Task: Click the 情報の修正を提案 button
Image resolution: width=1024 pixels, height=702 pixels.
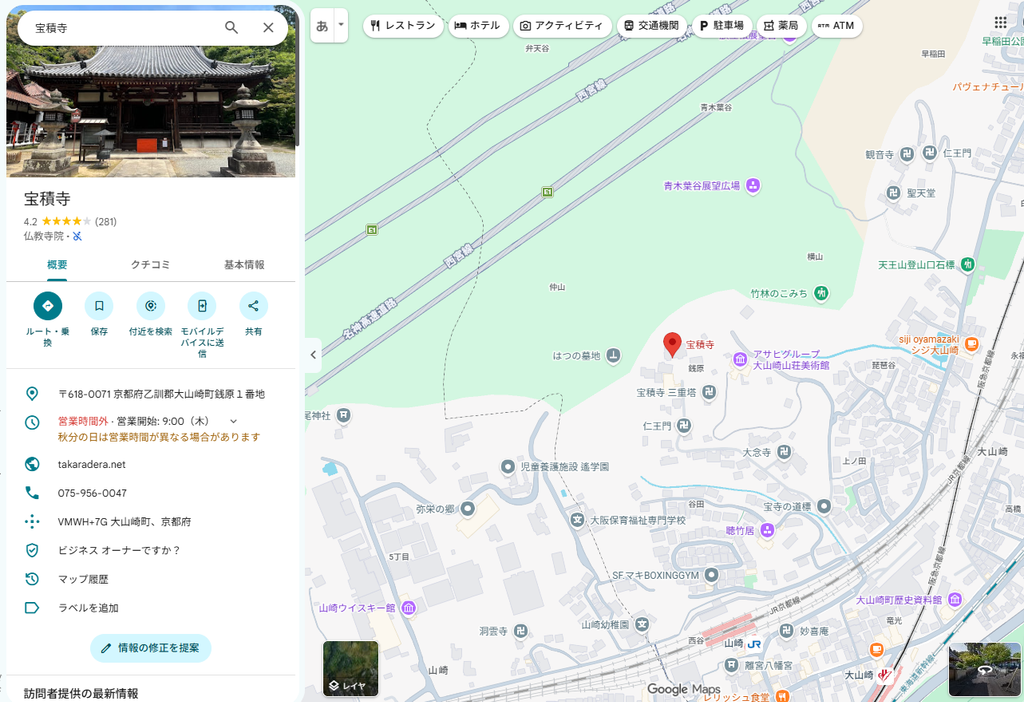Action: tap(151, 648)
